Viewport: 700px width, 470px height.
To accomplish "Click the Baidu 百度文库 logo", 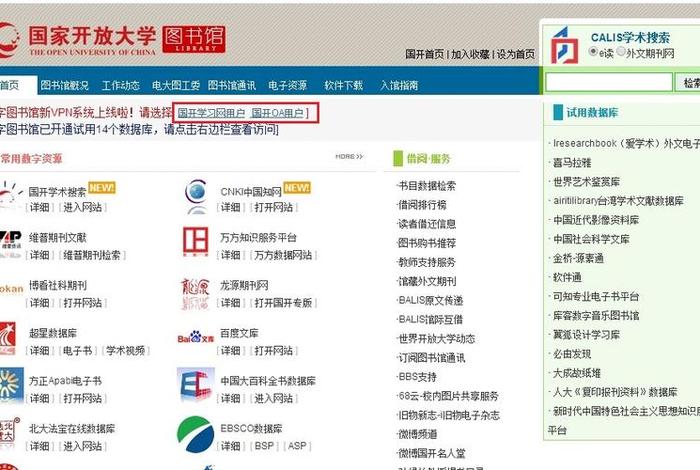I will coord(195,337).
